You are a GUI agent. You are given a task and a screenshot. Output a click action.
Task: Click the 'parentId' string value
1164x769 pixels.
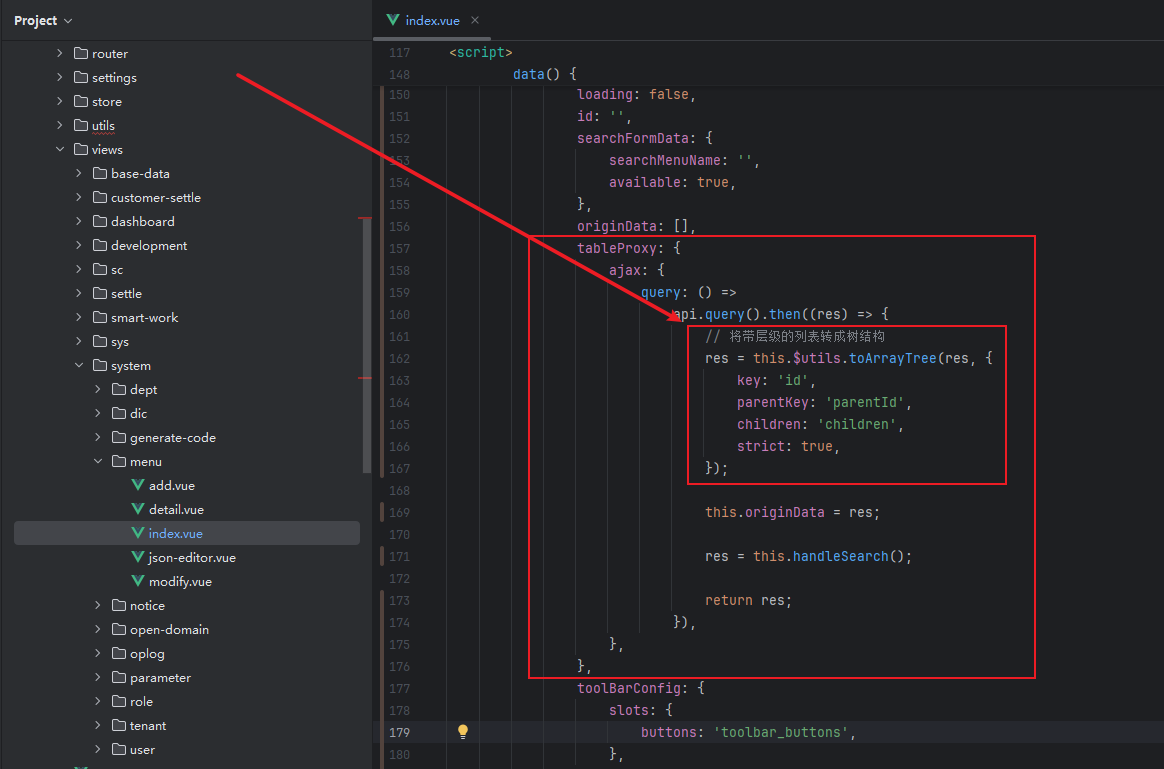[x=865, y=402]
